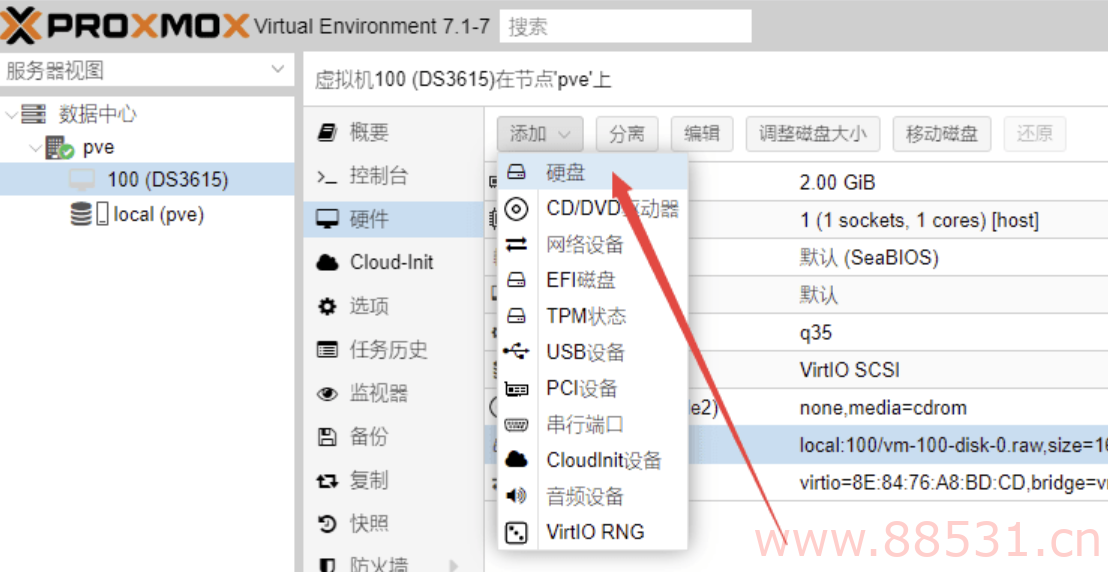The image size is (1108, 572).
Task: Expand the 防火墙 submenu arrow
Action: click(453, 566)
